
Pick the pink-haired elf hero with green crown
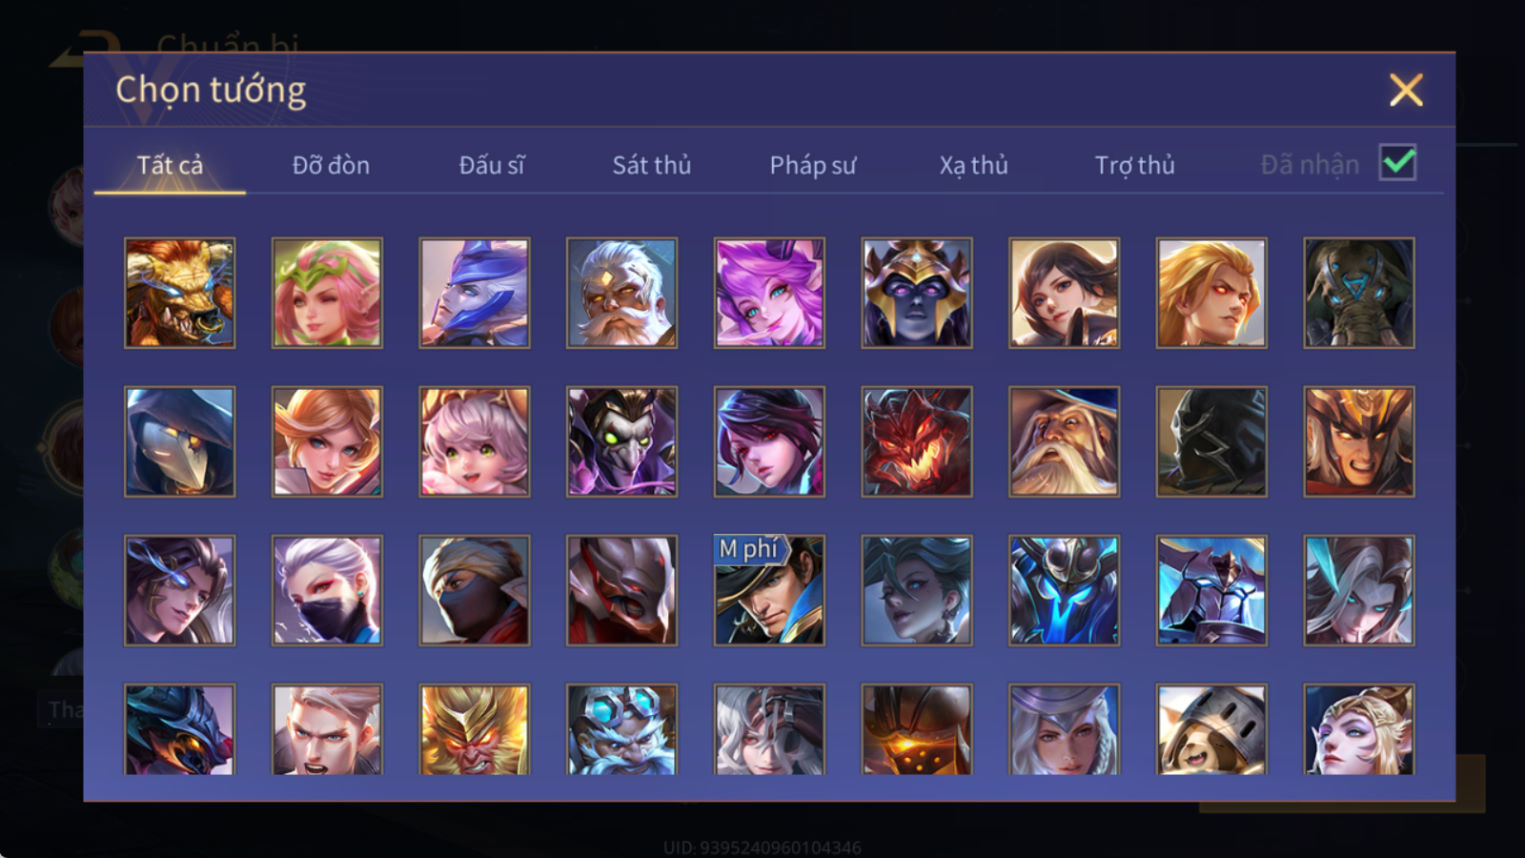point(327,293)
